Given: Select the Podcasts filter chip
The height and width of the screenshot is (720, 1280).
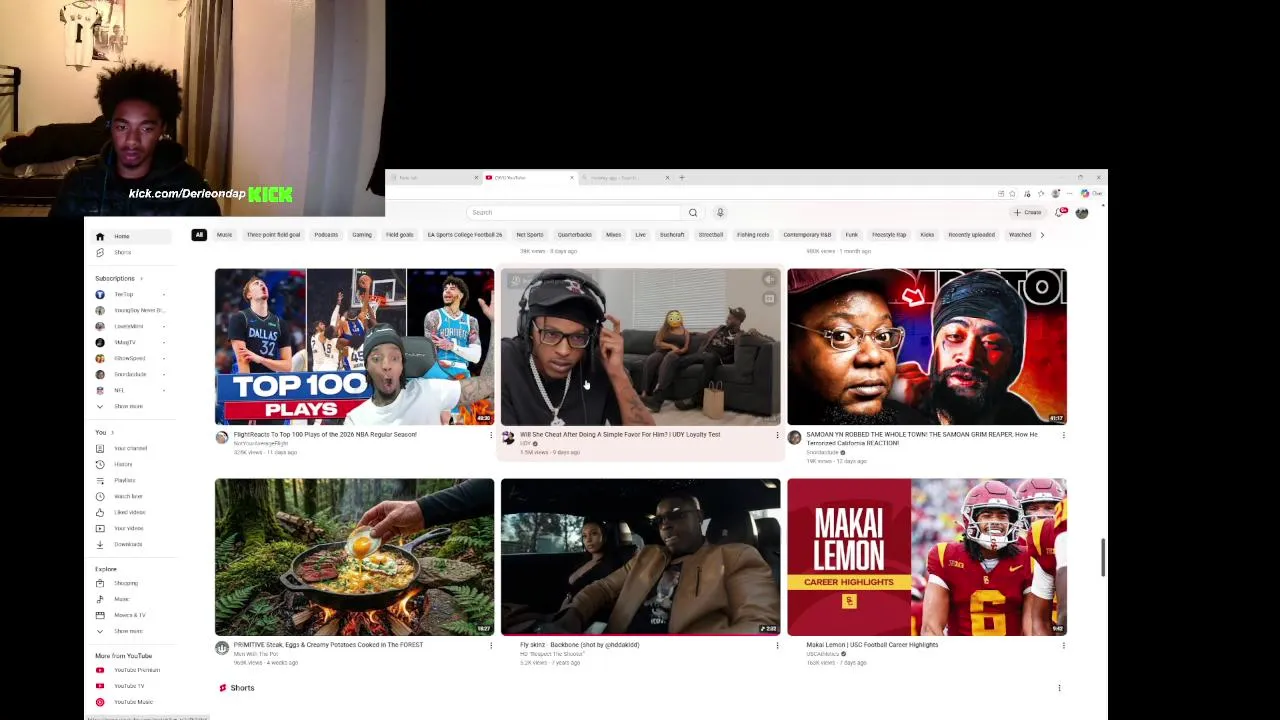Looking at the screenshot, I should tap(326, 235).
